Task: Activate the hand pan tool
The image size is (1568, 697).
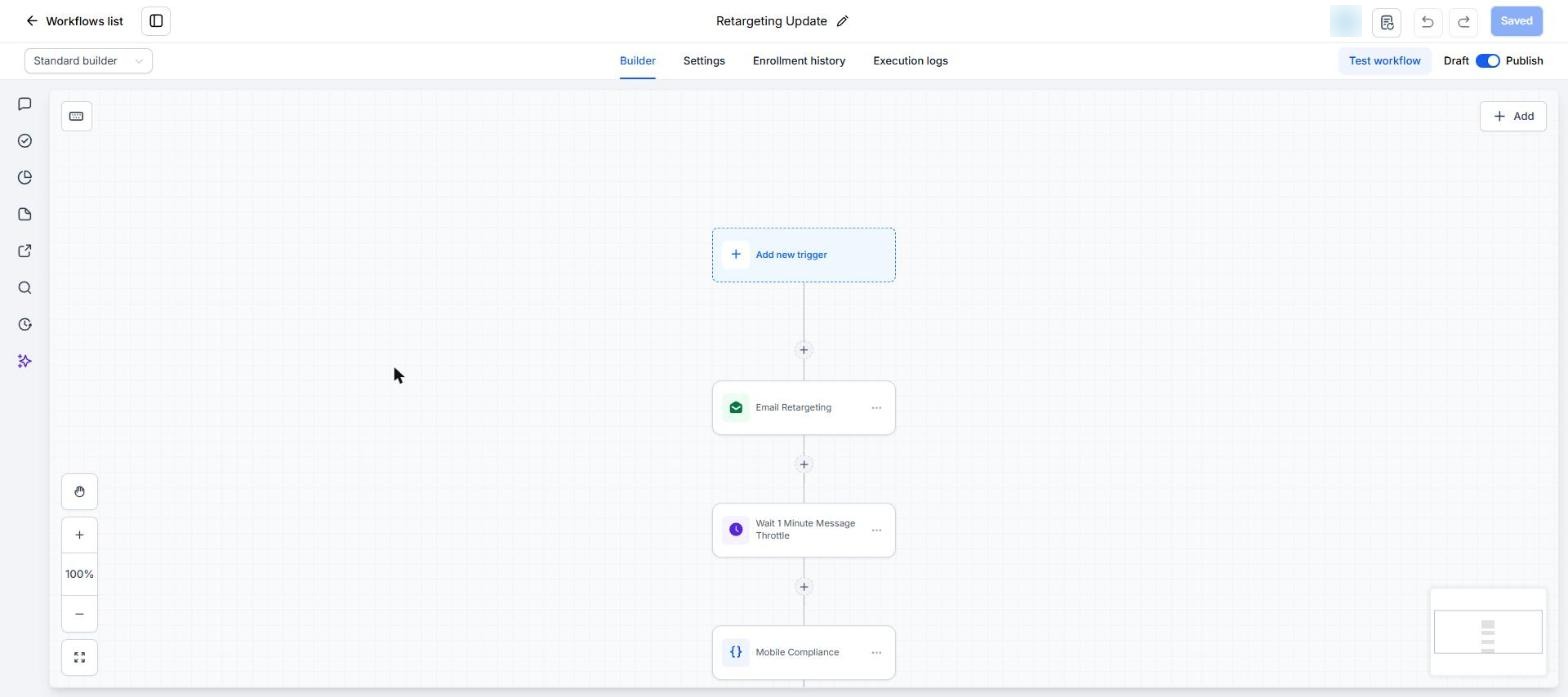Action: [79, 492]
